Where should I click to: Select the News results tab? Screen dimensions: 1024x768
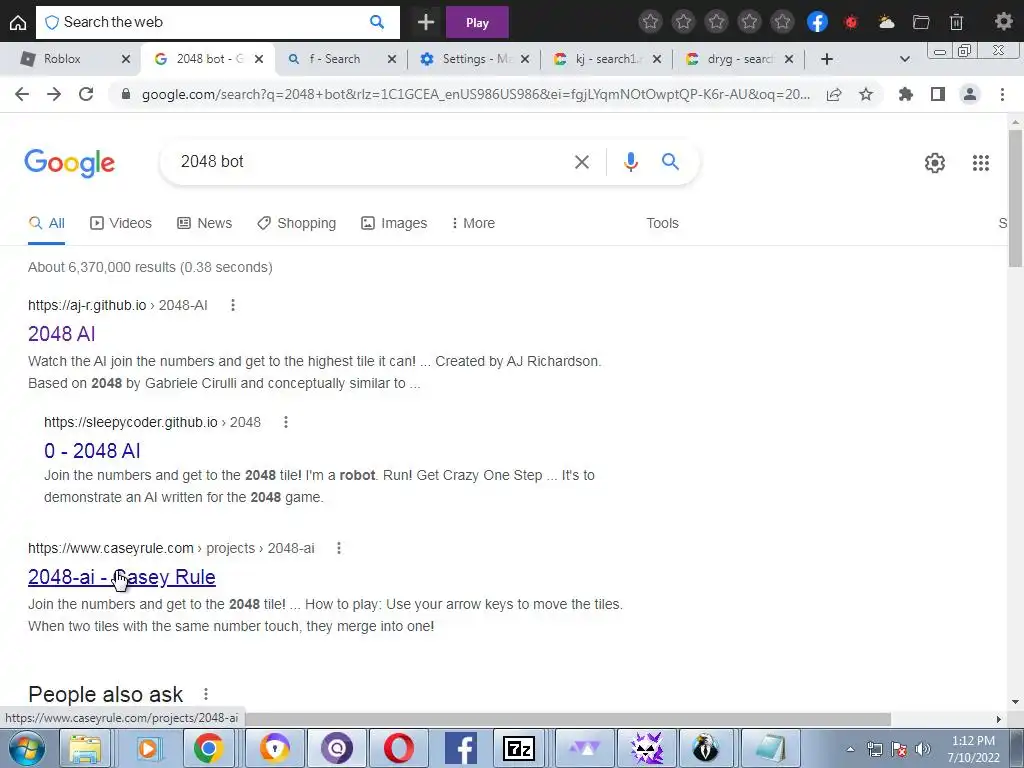[x=204, y=223]
